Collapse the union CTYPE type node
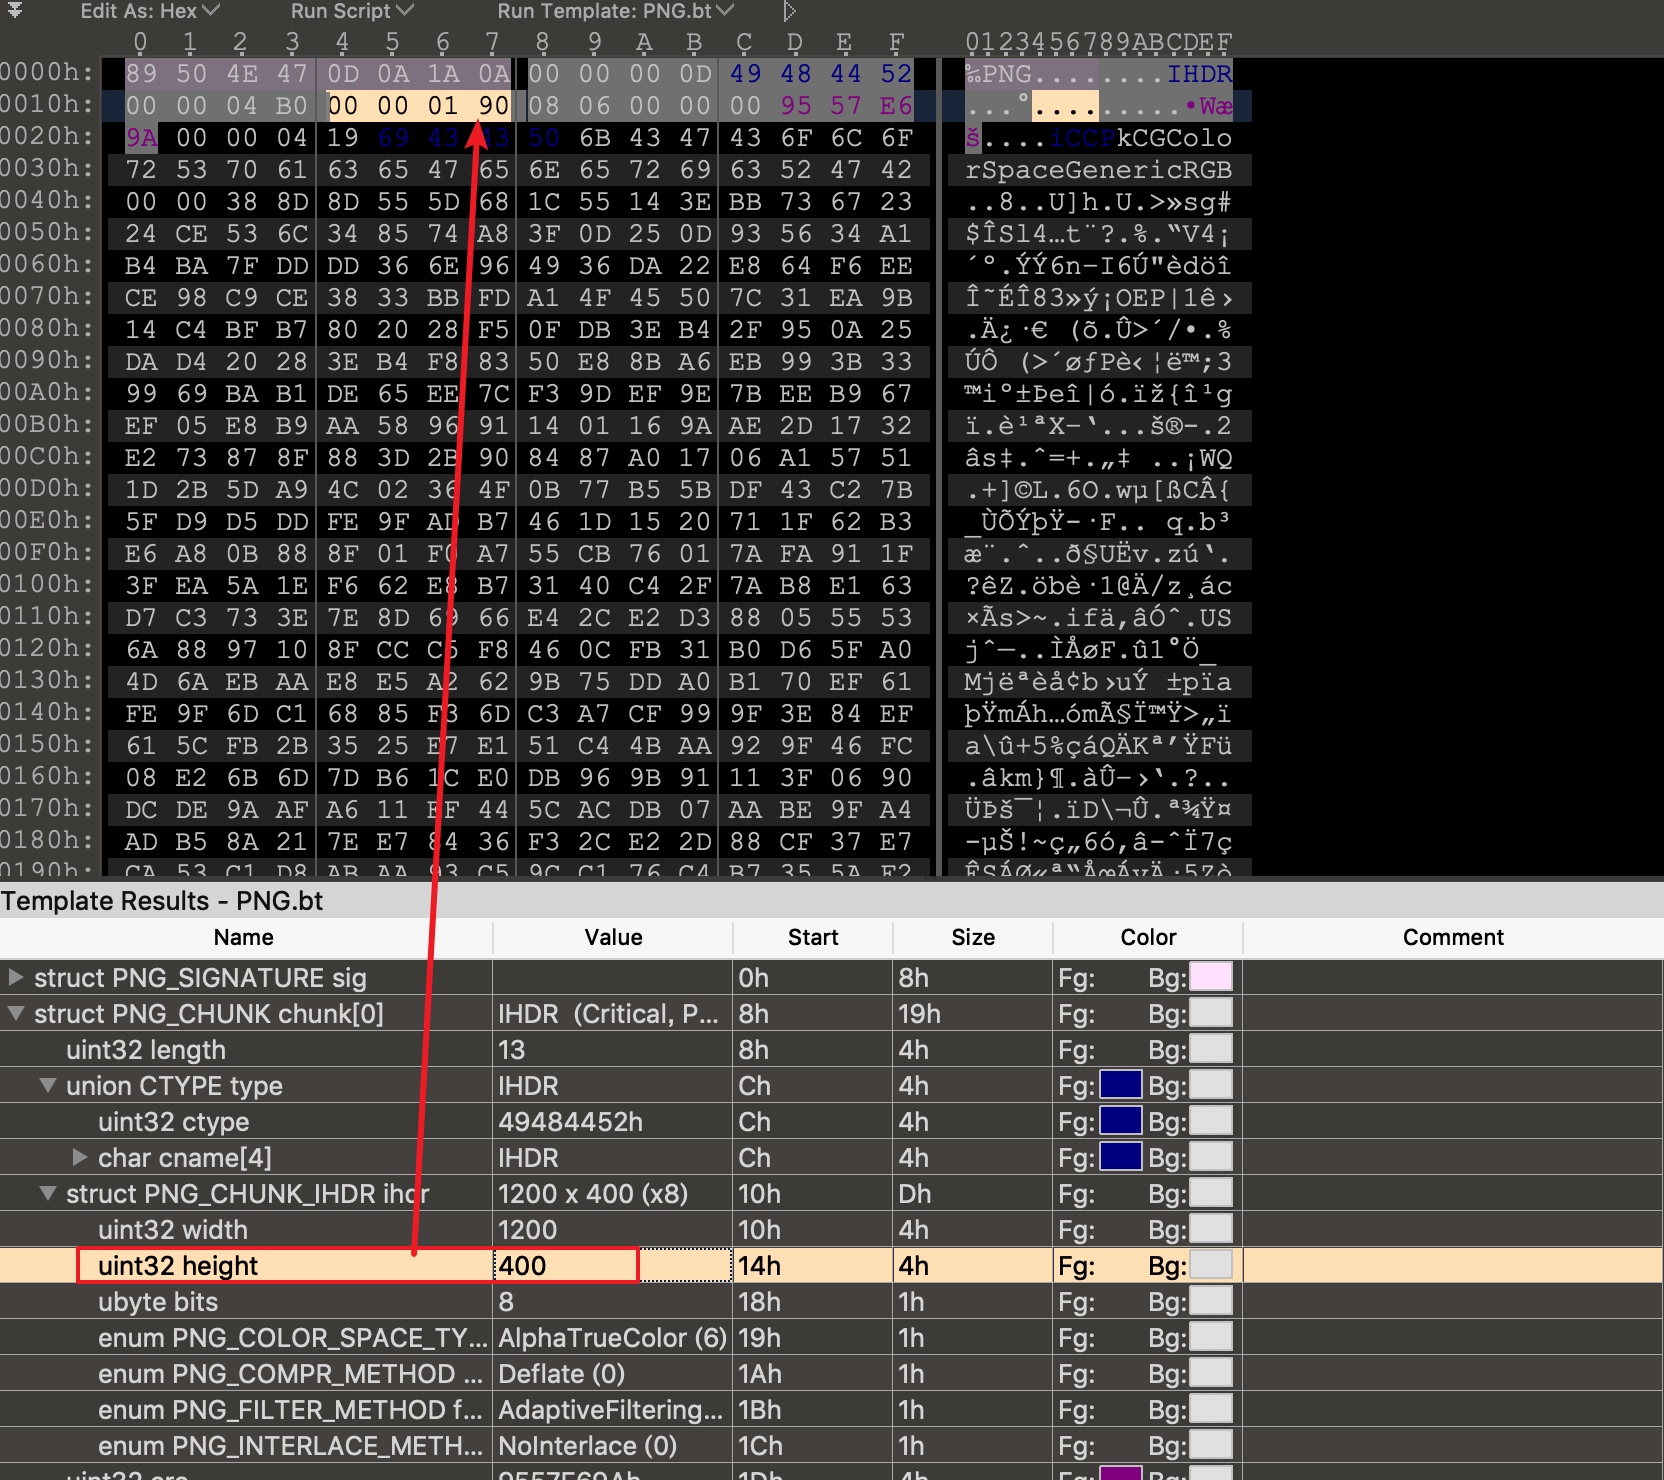The width and height of the screenshot is (1664, 1480). tap(48, 1085)
